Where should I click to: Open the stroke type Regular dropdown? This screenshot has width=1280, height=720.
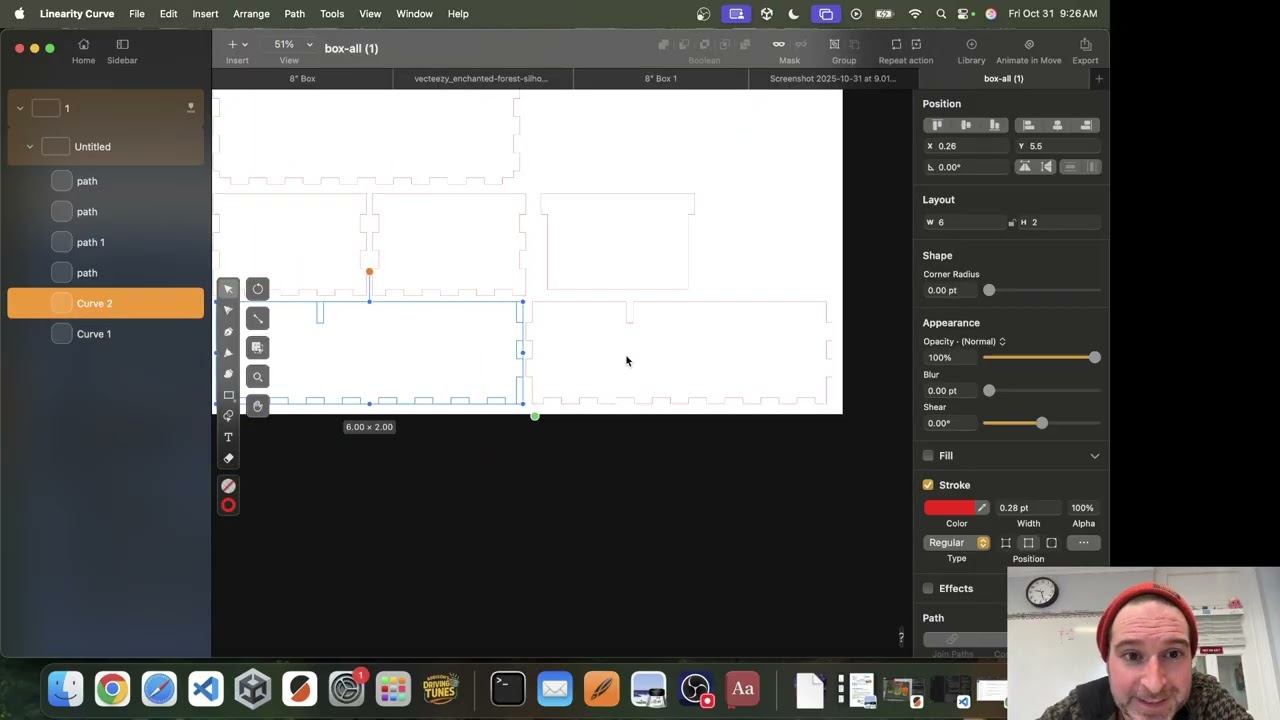click(956, 543)
